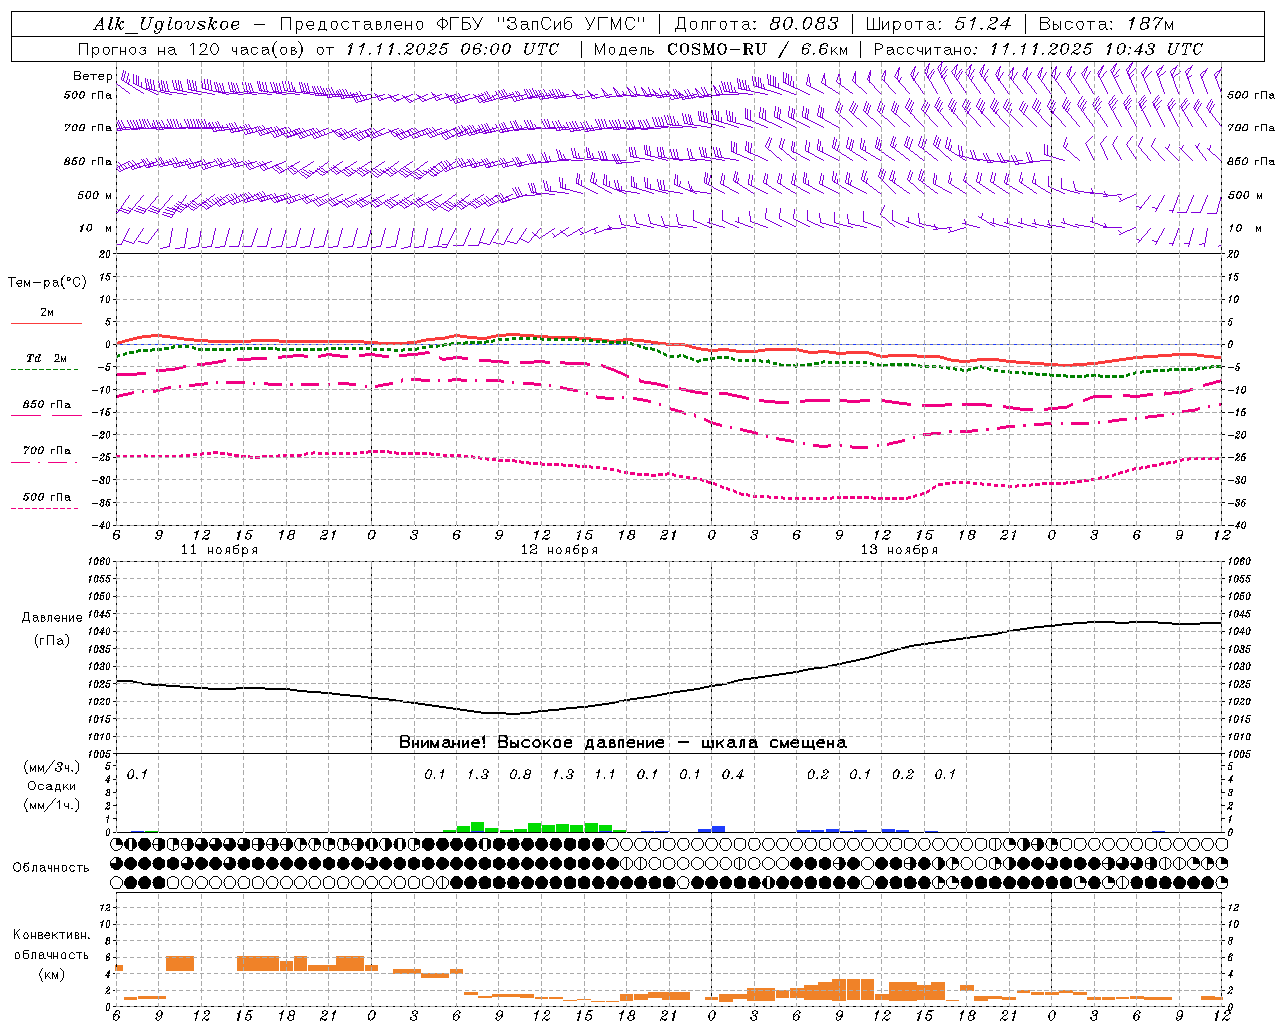
Task: Click the 'Конвективн.' convective cloud label
Action: pos(51,935)
